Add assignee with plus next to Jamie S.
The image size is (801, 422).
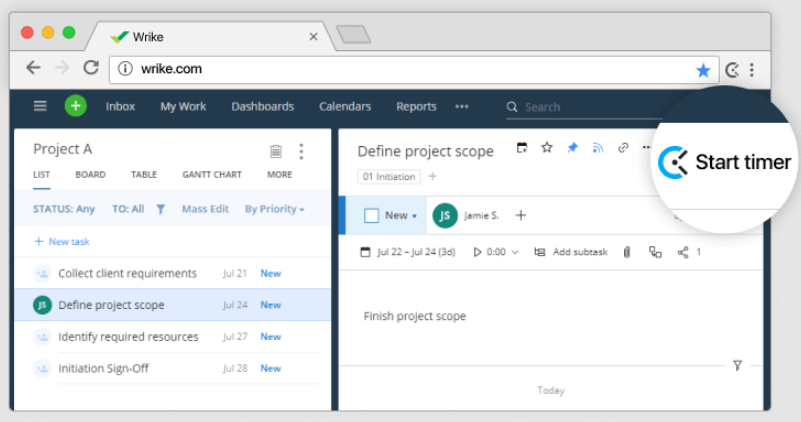click(521, 215)
